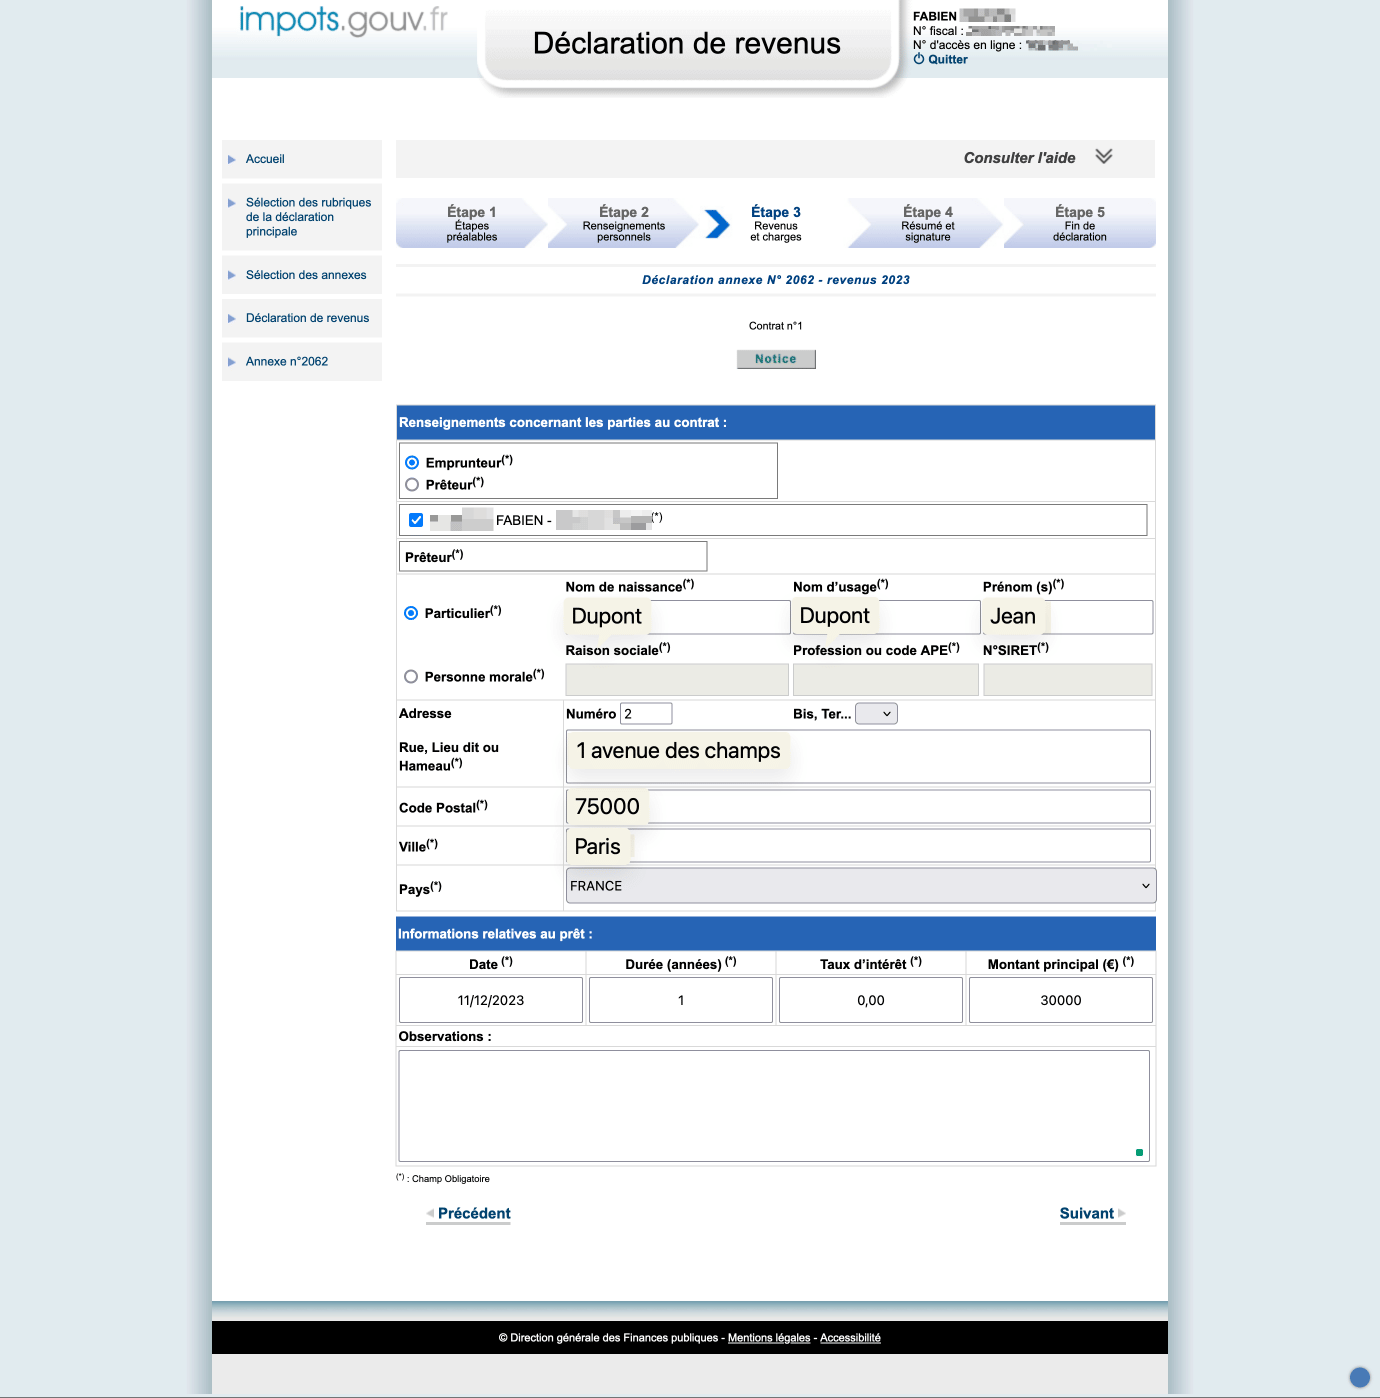Screen dimensions: 1380x1398
Task: Click the blue circle icon at bottom right
Action: (1359, 1377)
